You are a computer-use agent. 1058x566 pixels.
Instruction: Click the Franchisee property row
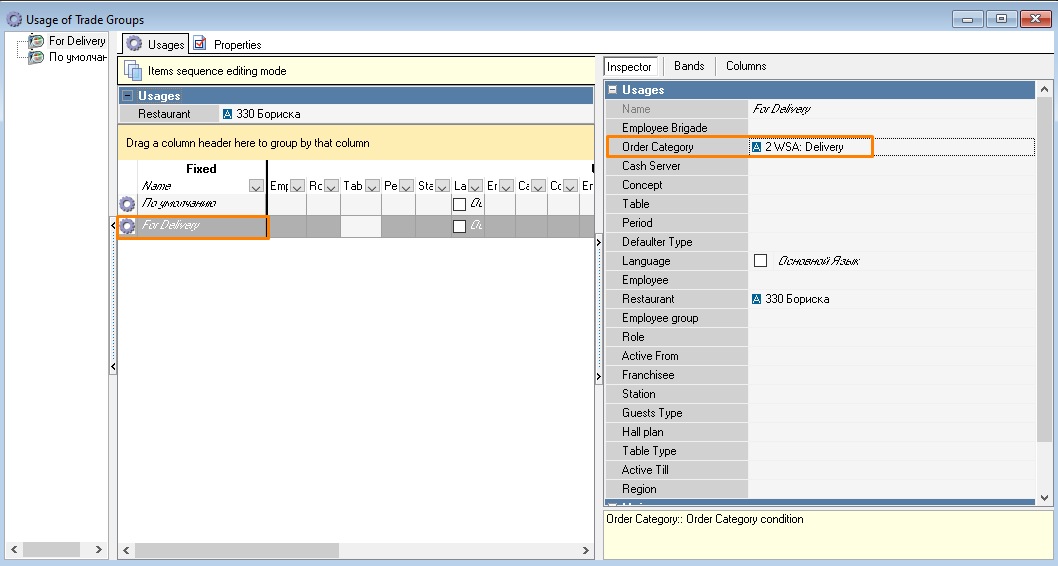tap(820, 374)
